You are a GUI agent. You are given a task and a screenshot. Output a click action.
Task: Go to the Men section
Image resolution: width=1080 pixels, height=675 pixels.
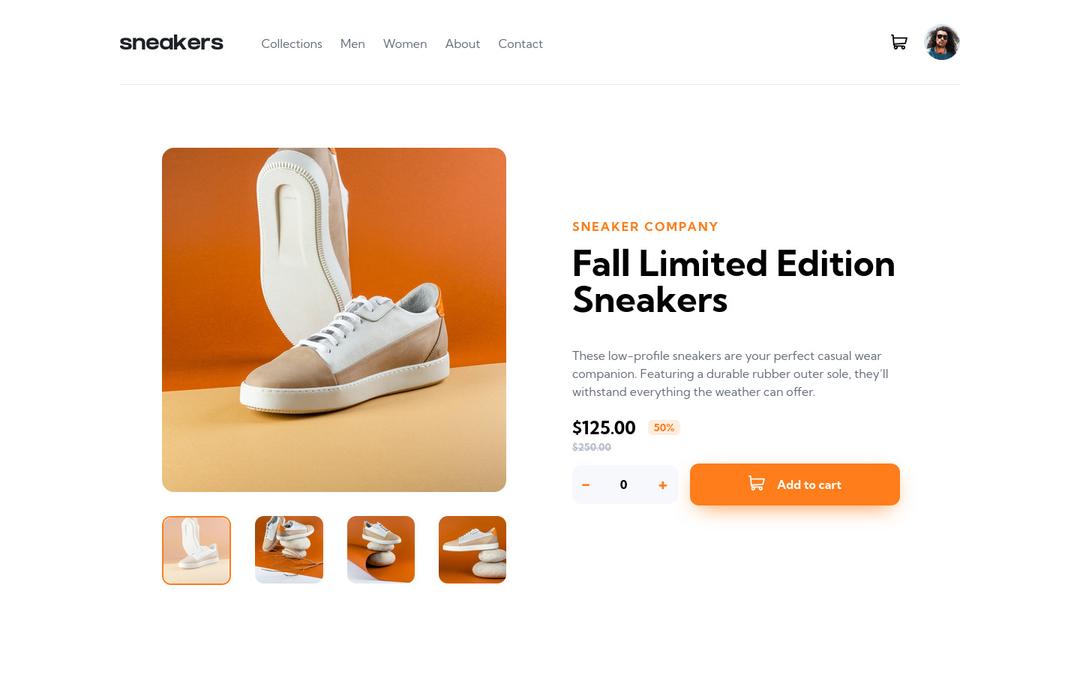point(353,43)
